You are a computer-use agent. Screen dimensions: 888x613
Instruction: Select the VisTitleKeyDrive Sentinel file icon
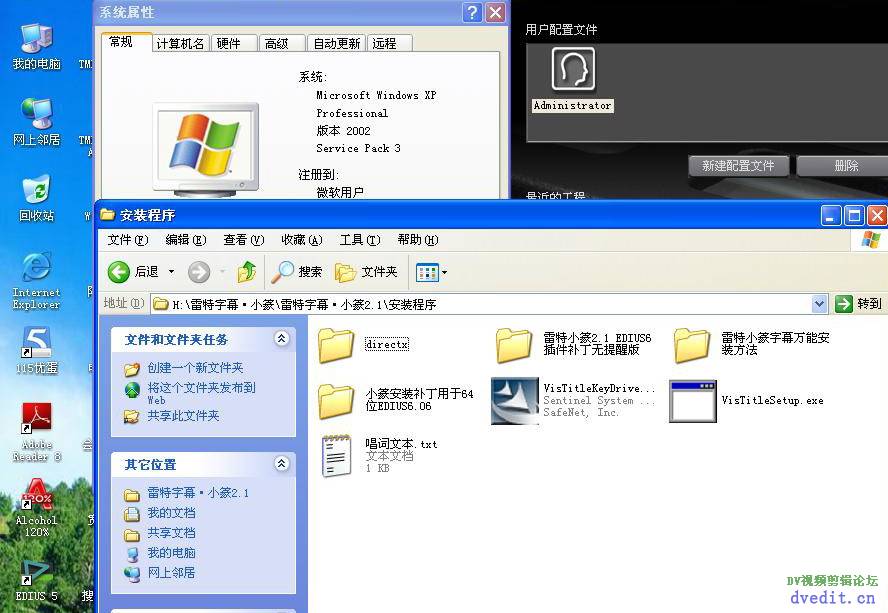click(x=515, y=401)
